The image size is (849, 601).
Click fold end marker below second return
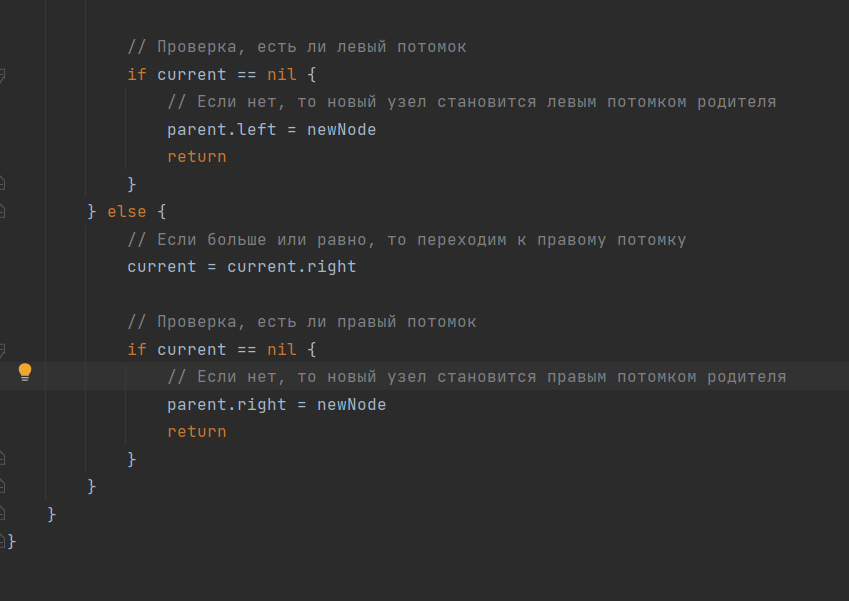pyautogui.click(x=2, y=458)
